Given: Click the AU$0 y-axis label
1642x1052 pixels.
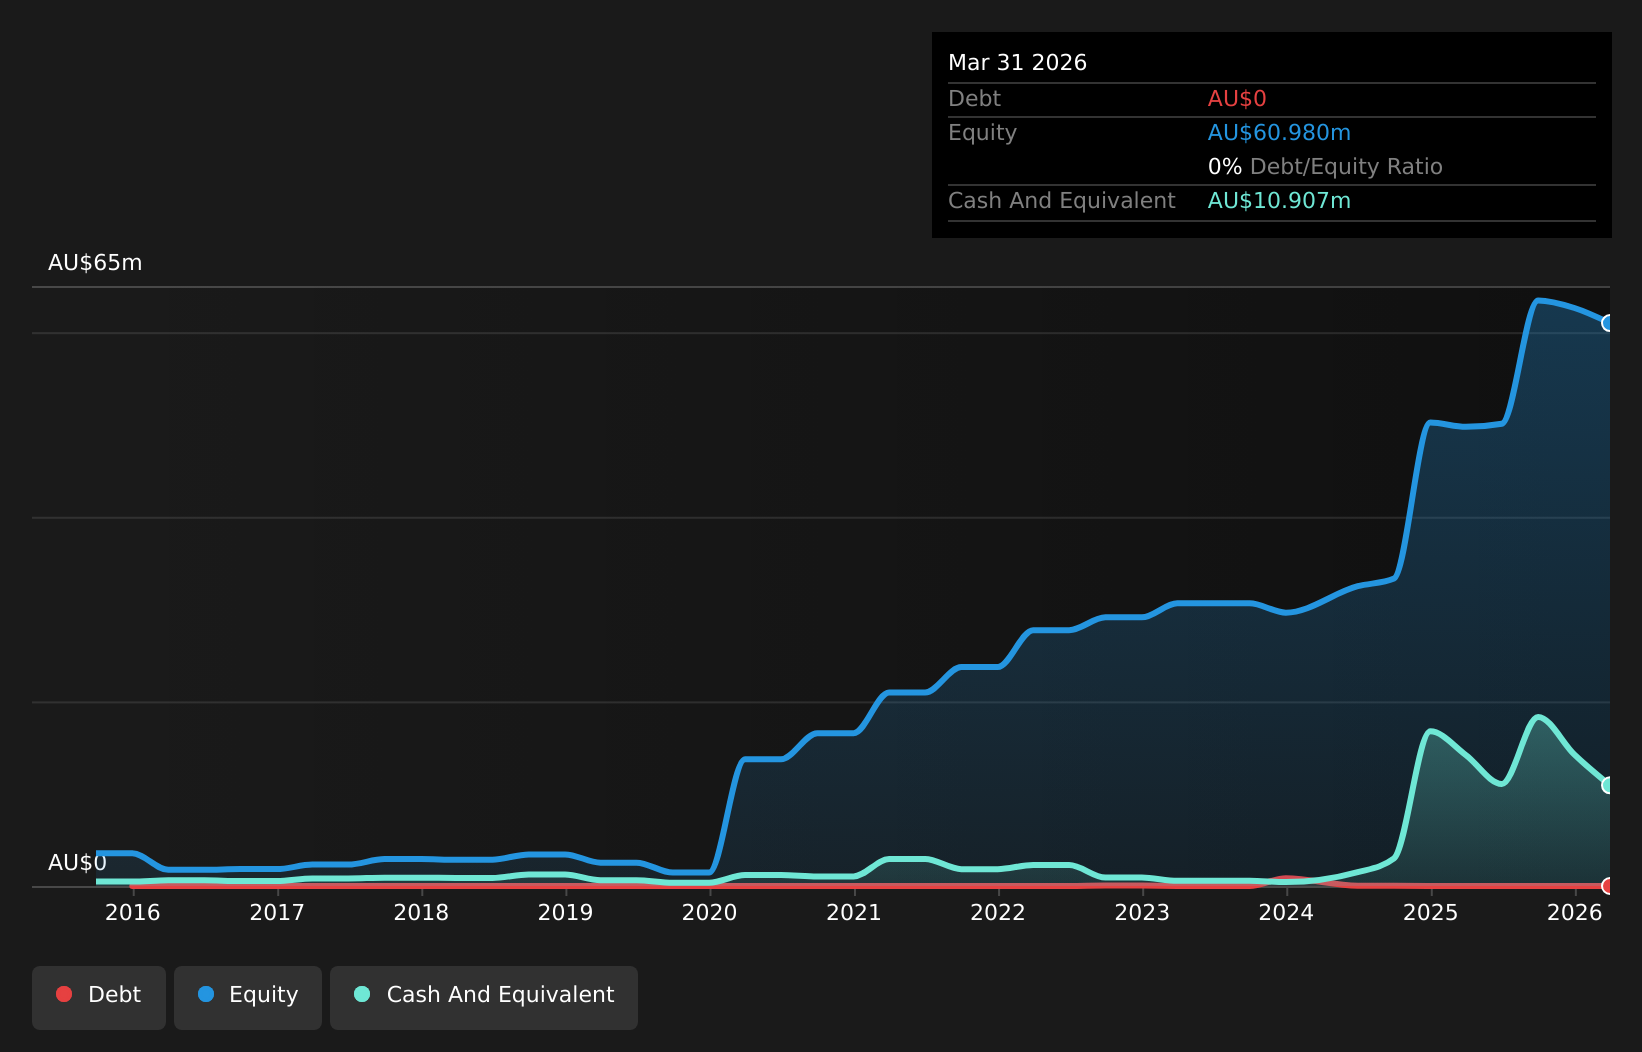Looking at the screenshot, I should tap(77, 863).
